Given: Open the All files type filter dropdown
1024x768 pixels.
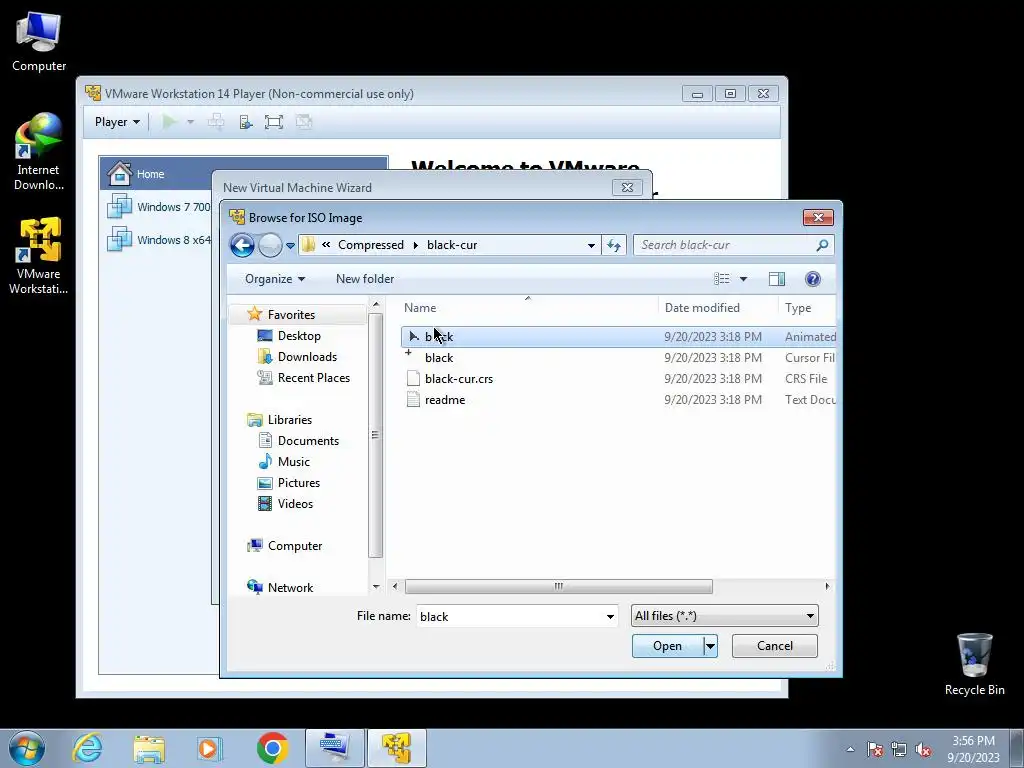Looking at the screenshot, I should [x=724, y=616].
